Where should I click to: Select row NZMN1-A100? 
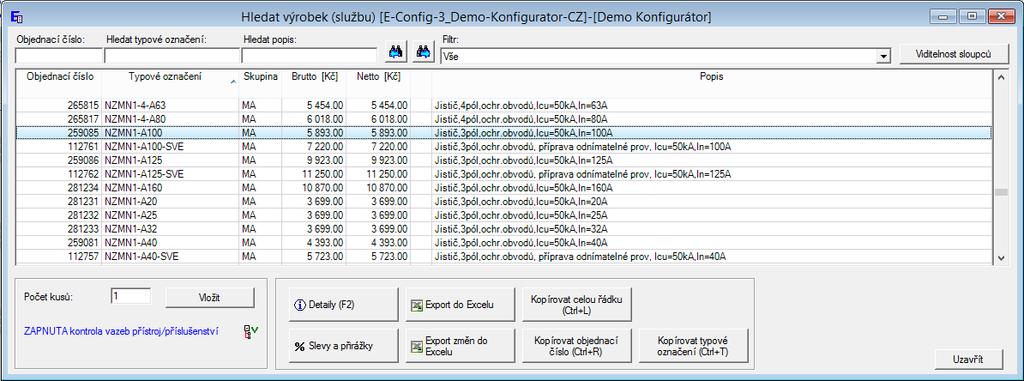pos(504,133)
